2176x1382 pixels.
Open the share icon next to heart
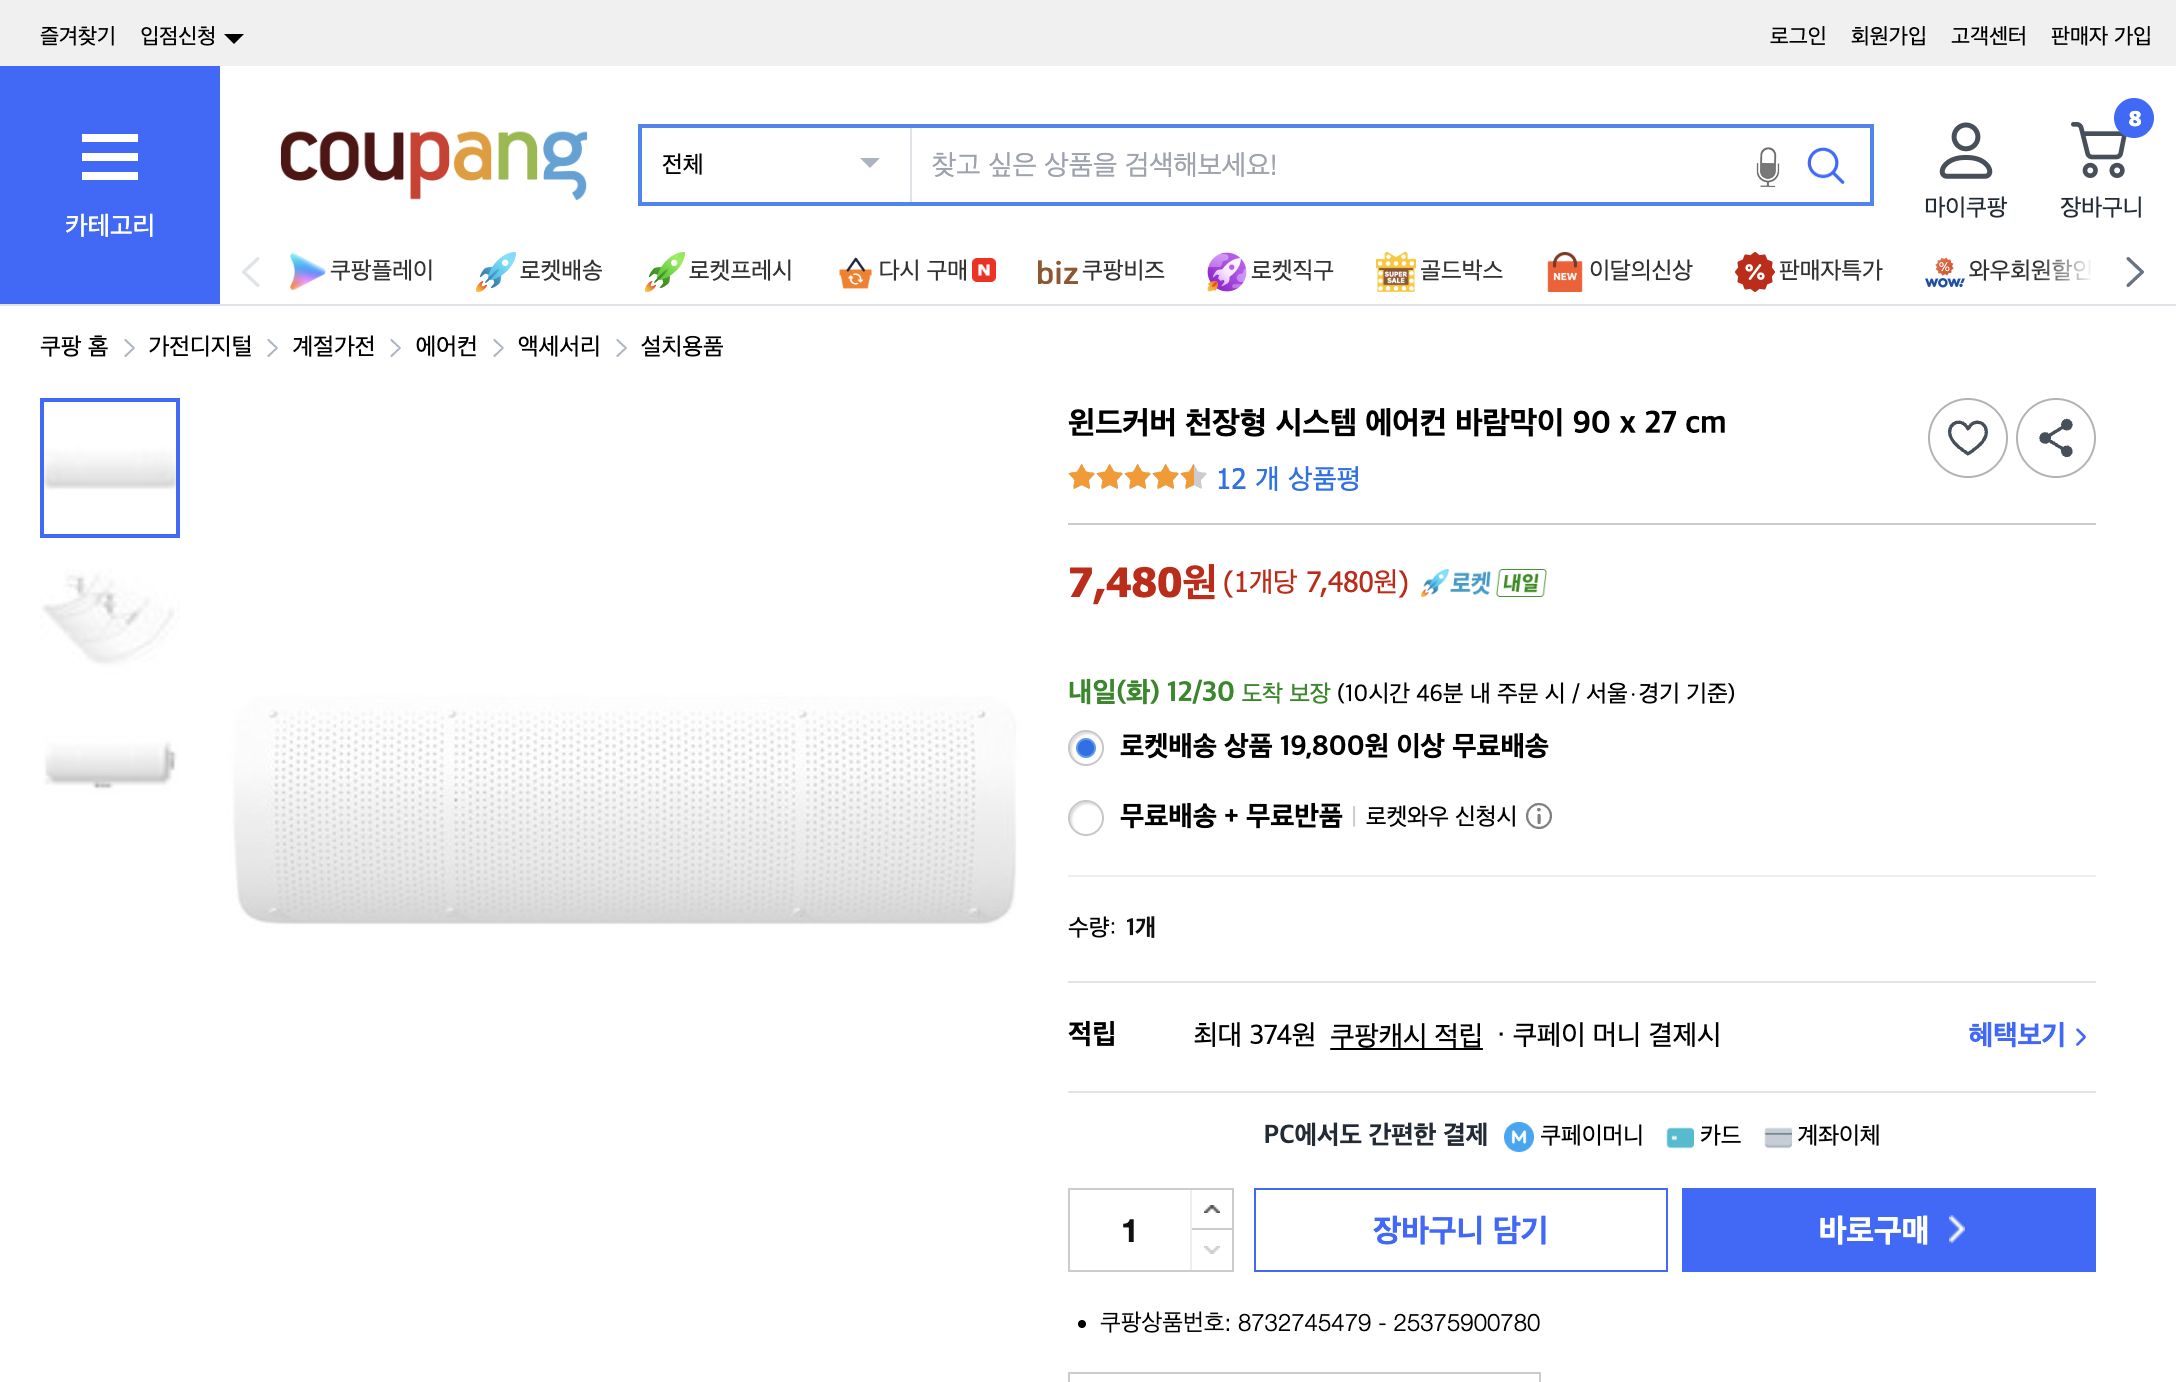point(2055,438)
